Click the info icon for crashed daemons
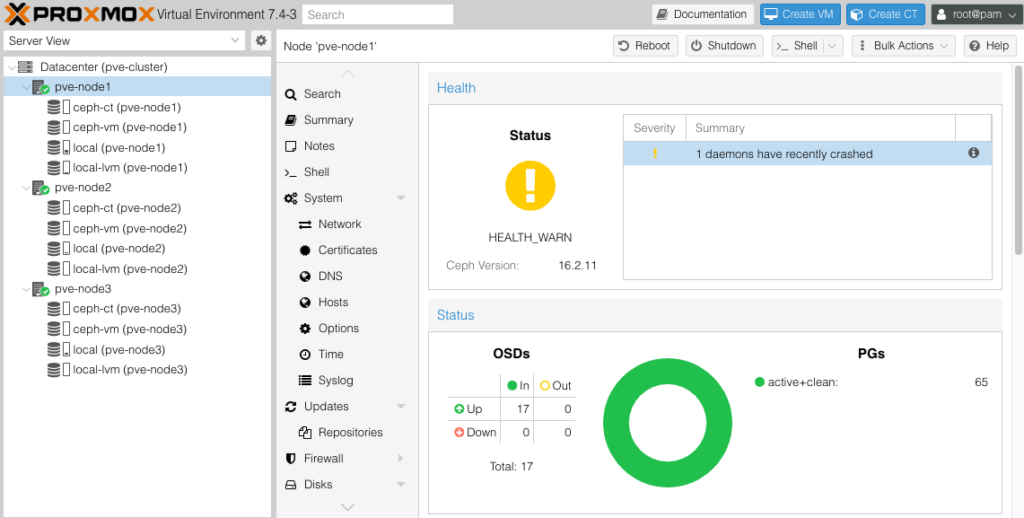 coord(973,153)
